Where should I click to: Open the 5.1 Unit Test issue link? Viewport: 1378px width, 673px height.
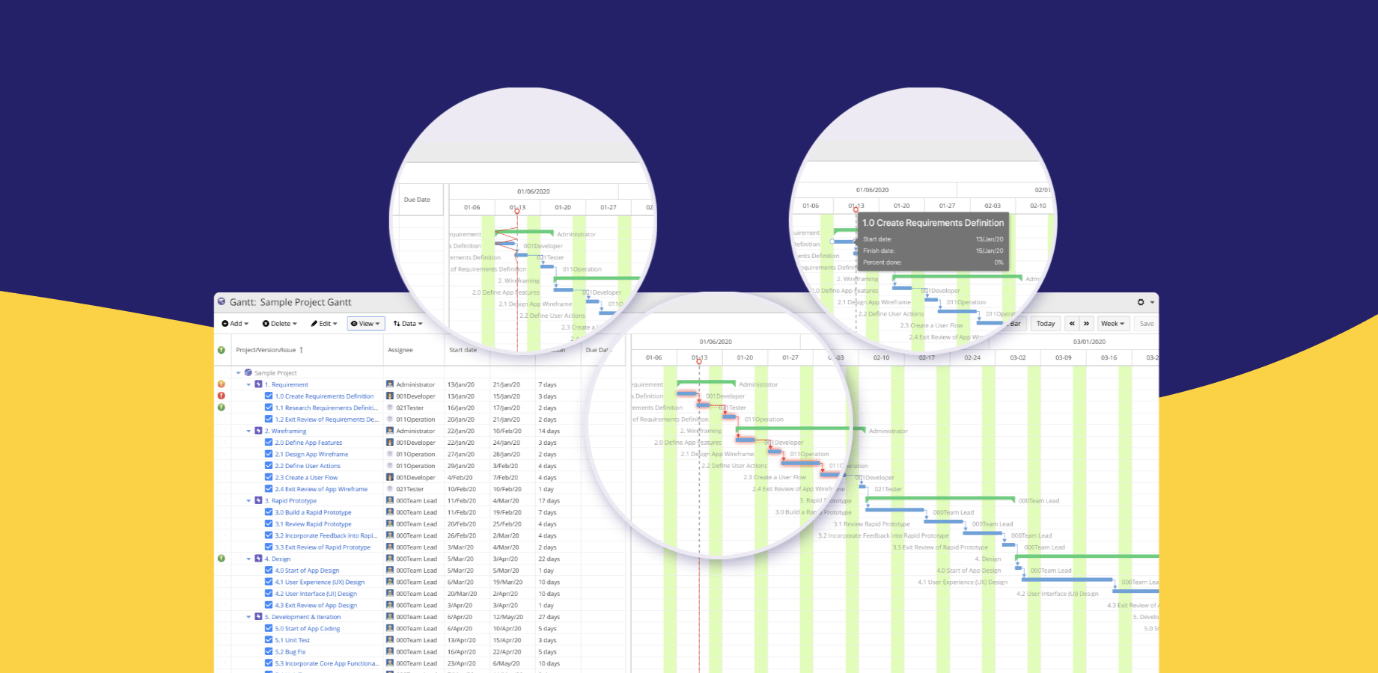(x=292, y=640)
